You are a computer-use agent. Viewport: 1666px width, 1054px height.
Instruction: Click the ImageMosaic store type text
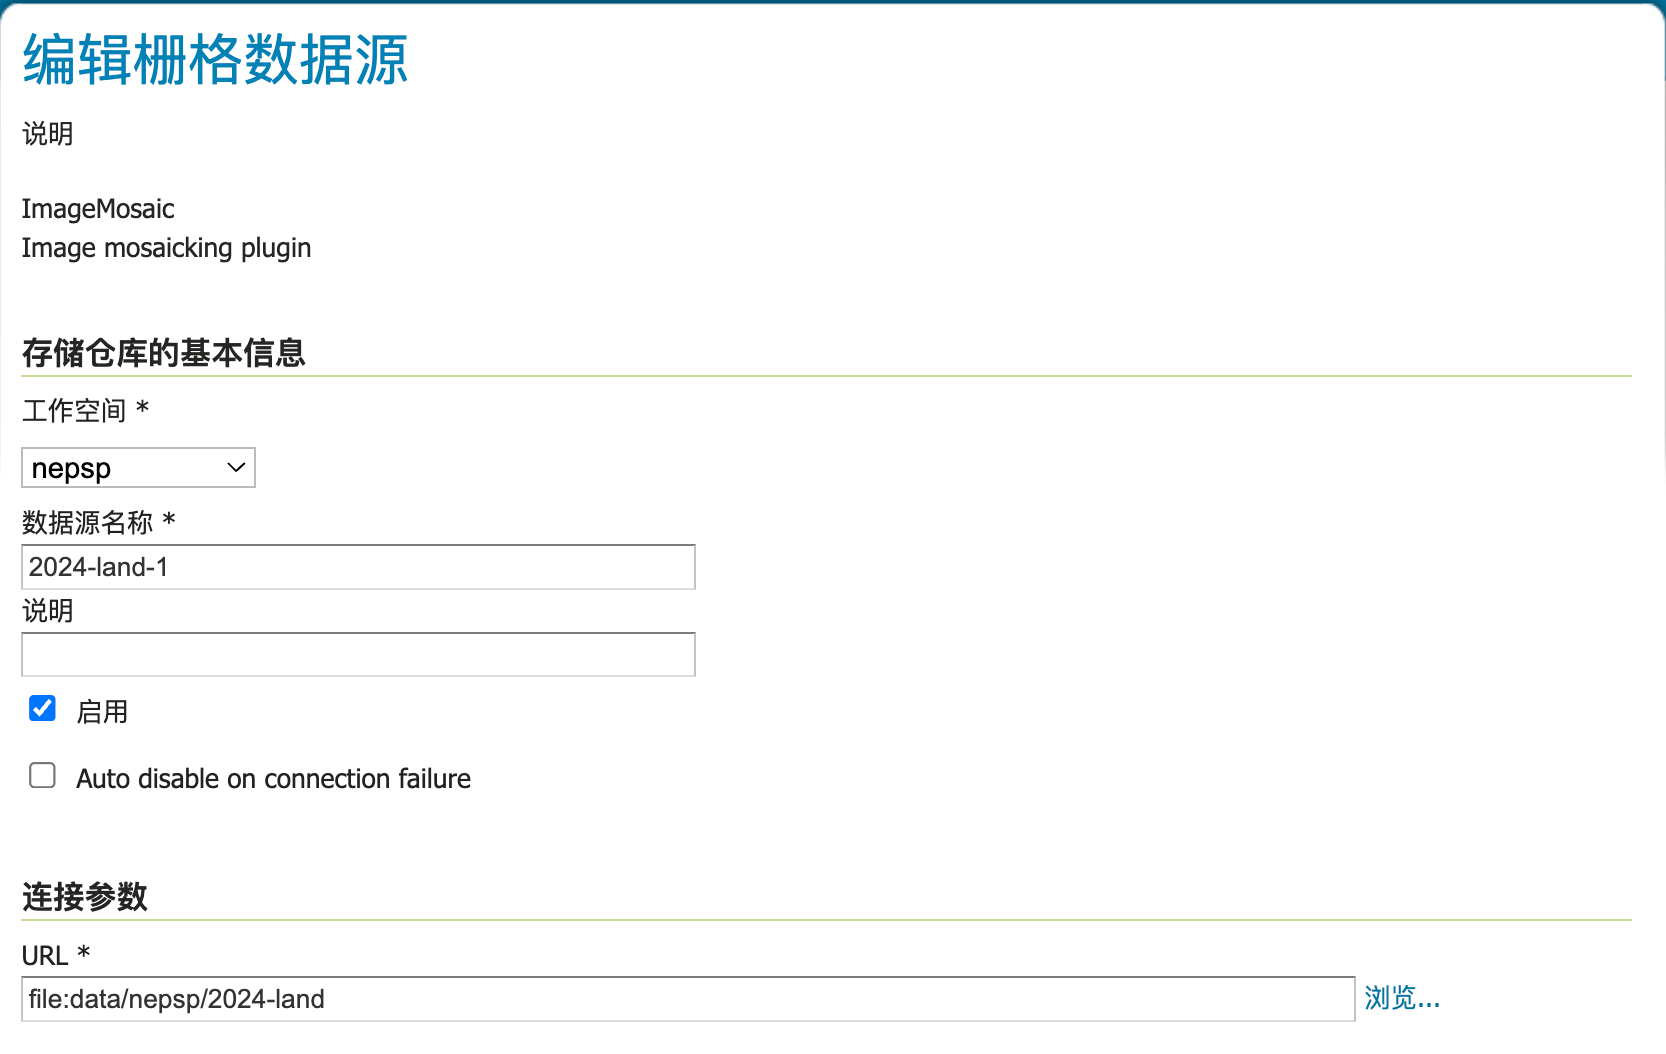(x=98, y=209)
